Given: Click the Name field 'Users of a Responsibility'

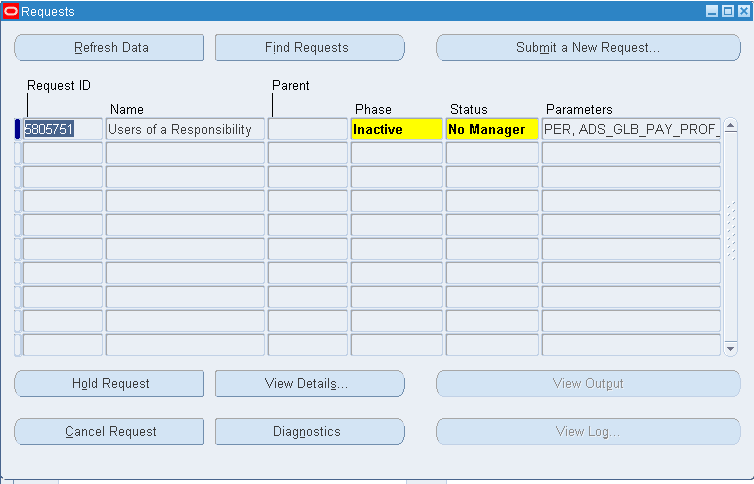Looking at the screenshot, I should [185, 129].
